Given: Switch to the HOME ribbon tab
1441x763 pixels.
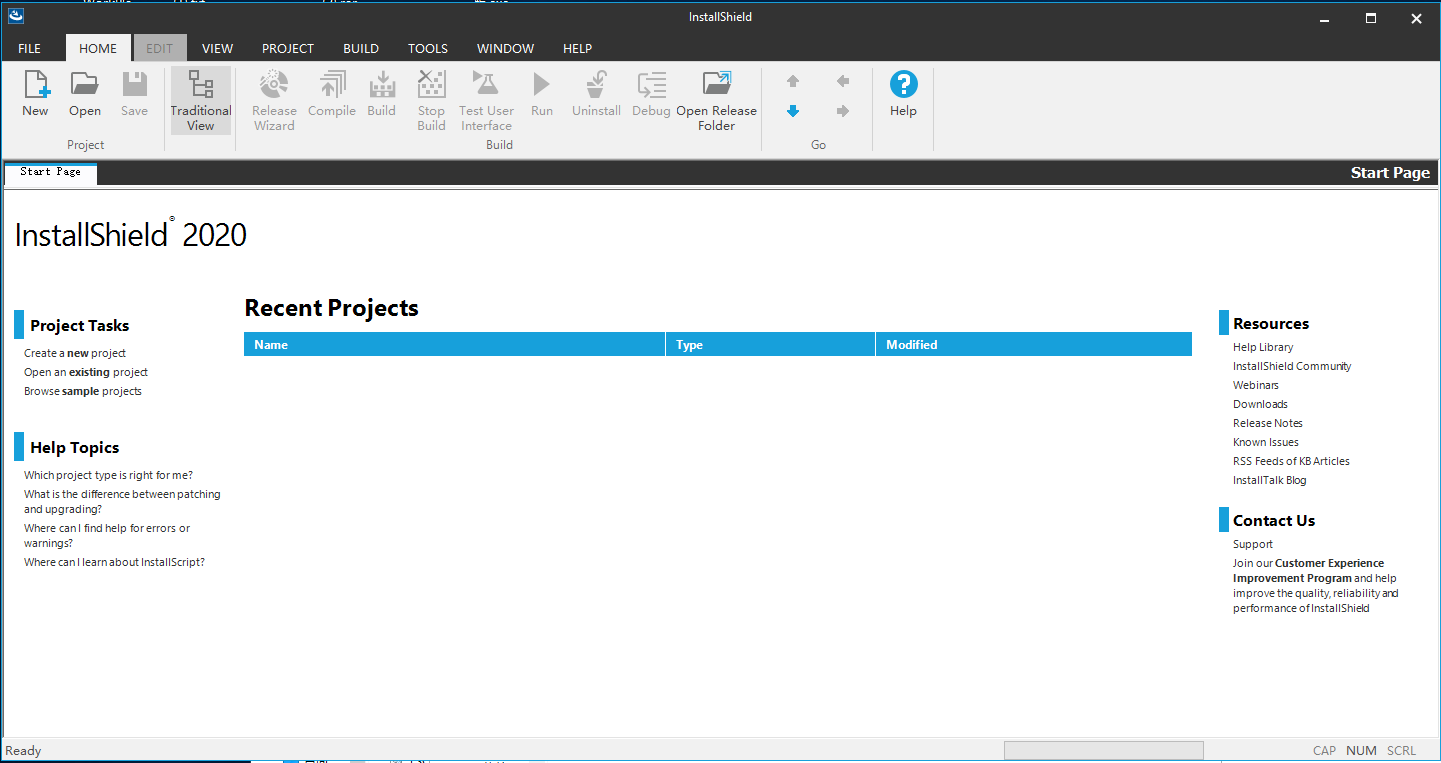Looking at the screenshot, I should [x=98, y=48].
